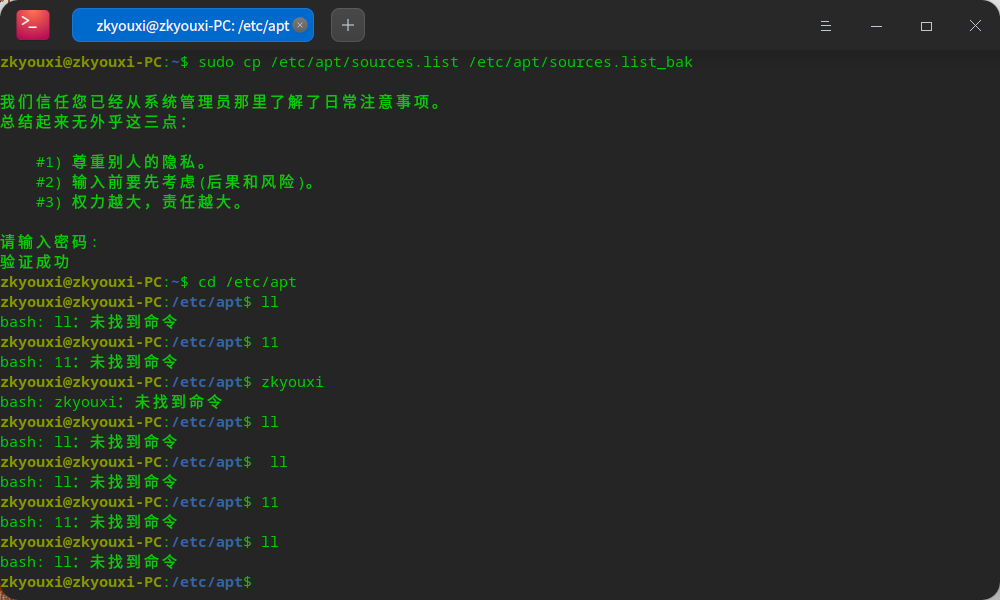The image size is (1000, 600).
Task: Open a new tab with the plus icon
Action: pyautogui.click(x=347, y=24)
